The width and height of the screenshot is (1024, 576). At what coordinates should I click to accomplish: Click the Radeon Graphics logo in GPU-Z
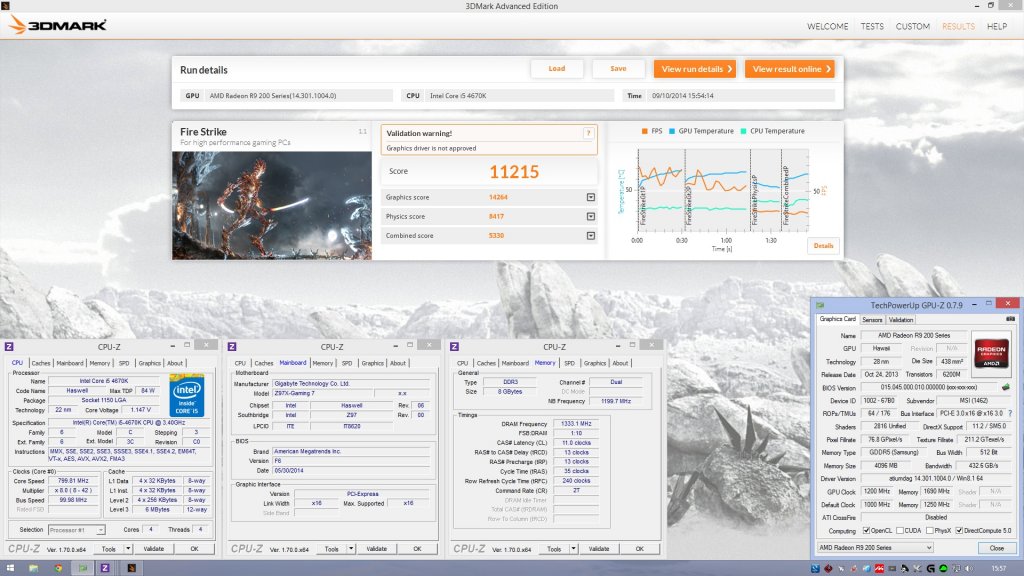(x=991, y=354)
